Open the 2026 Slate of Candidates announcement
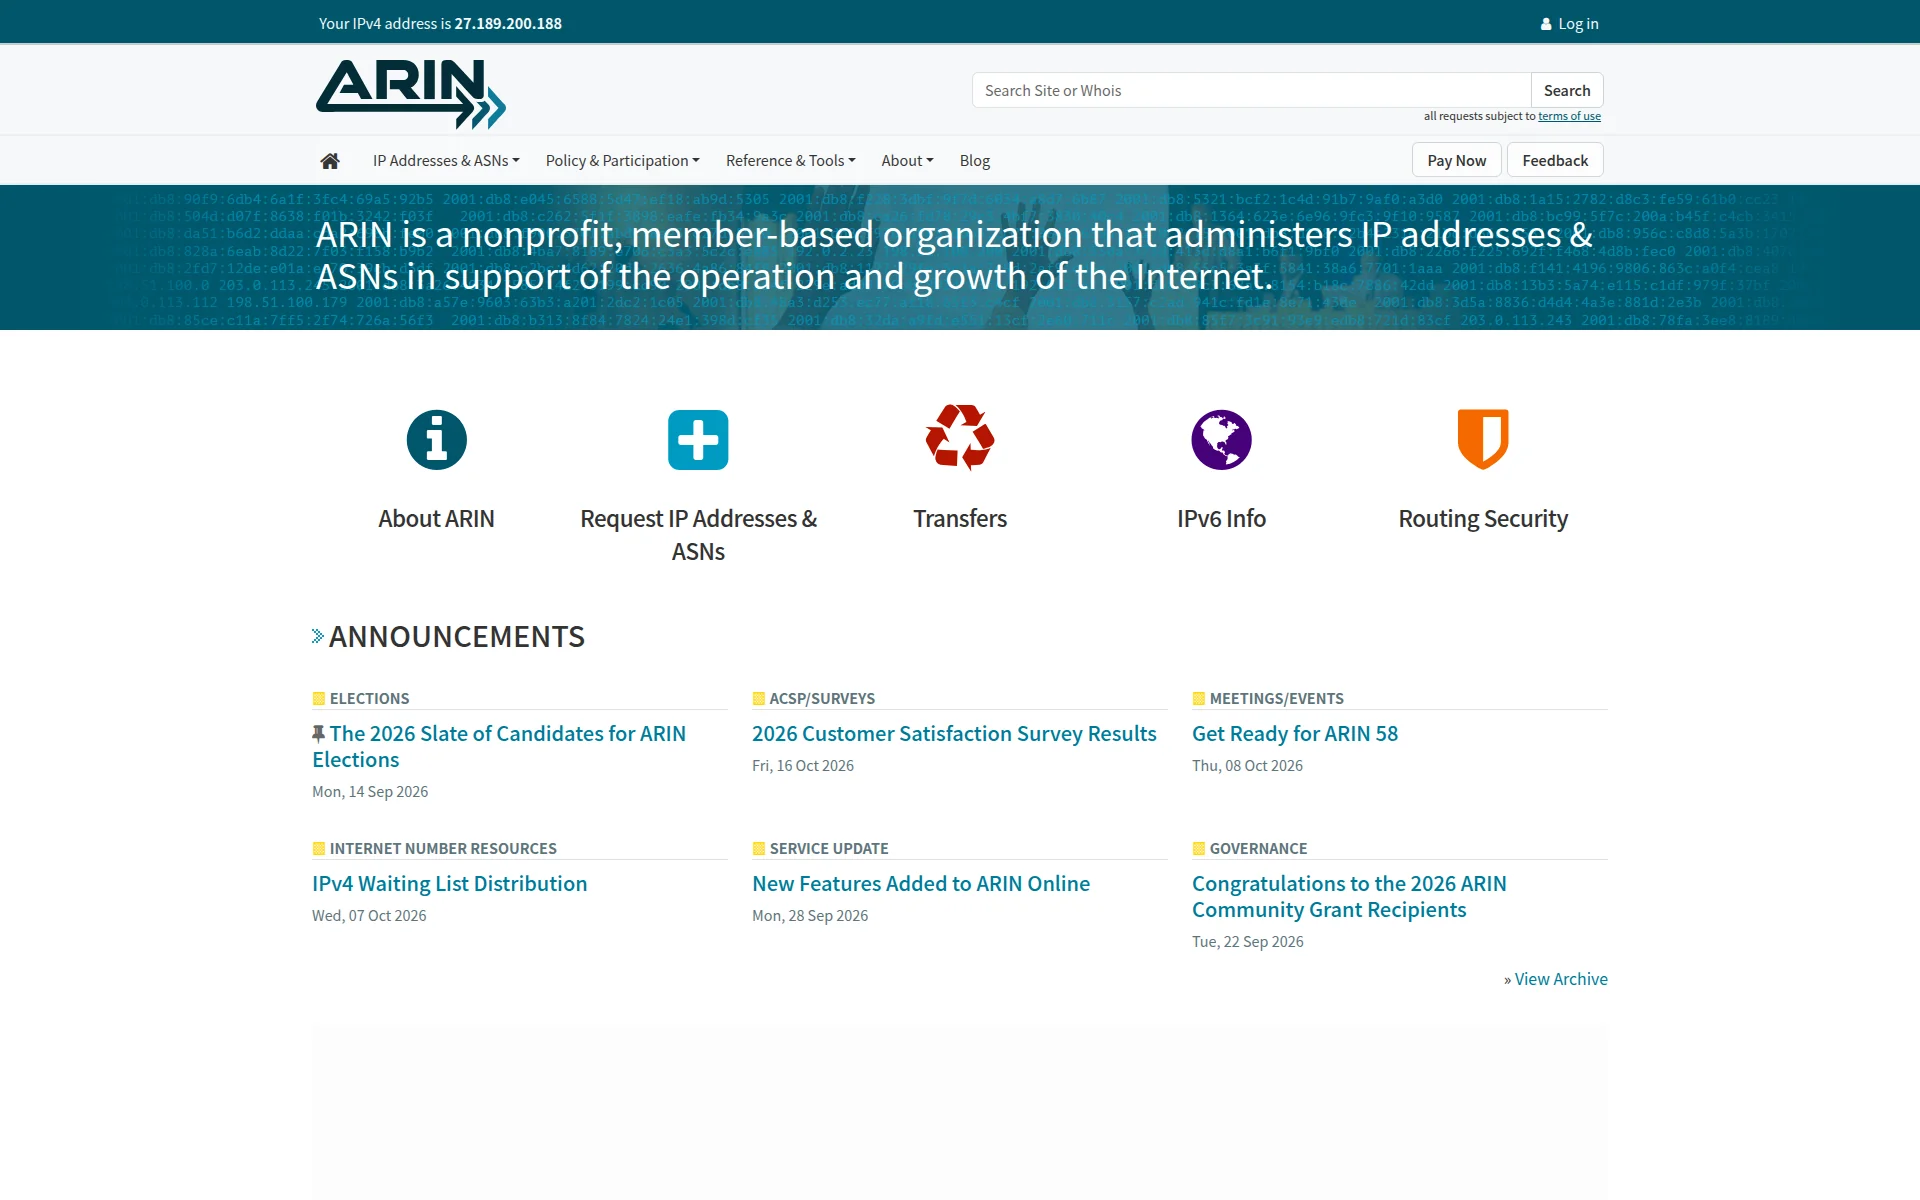 pos(499,746)
